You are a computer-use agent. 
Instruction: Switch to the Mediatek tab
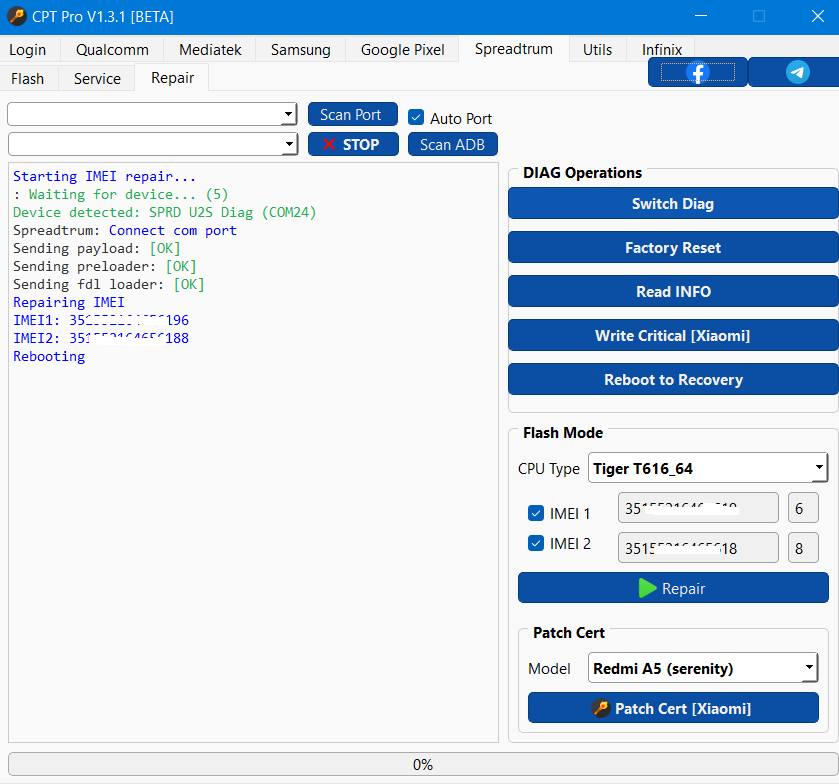click(210, 50)
